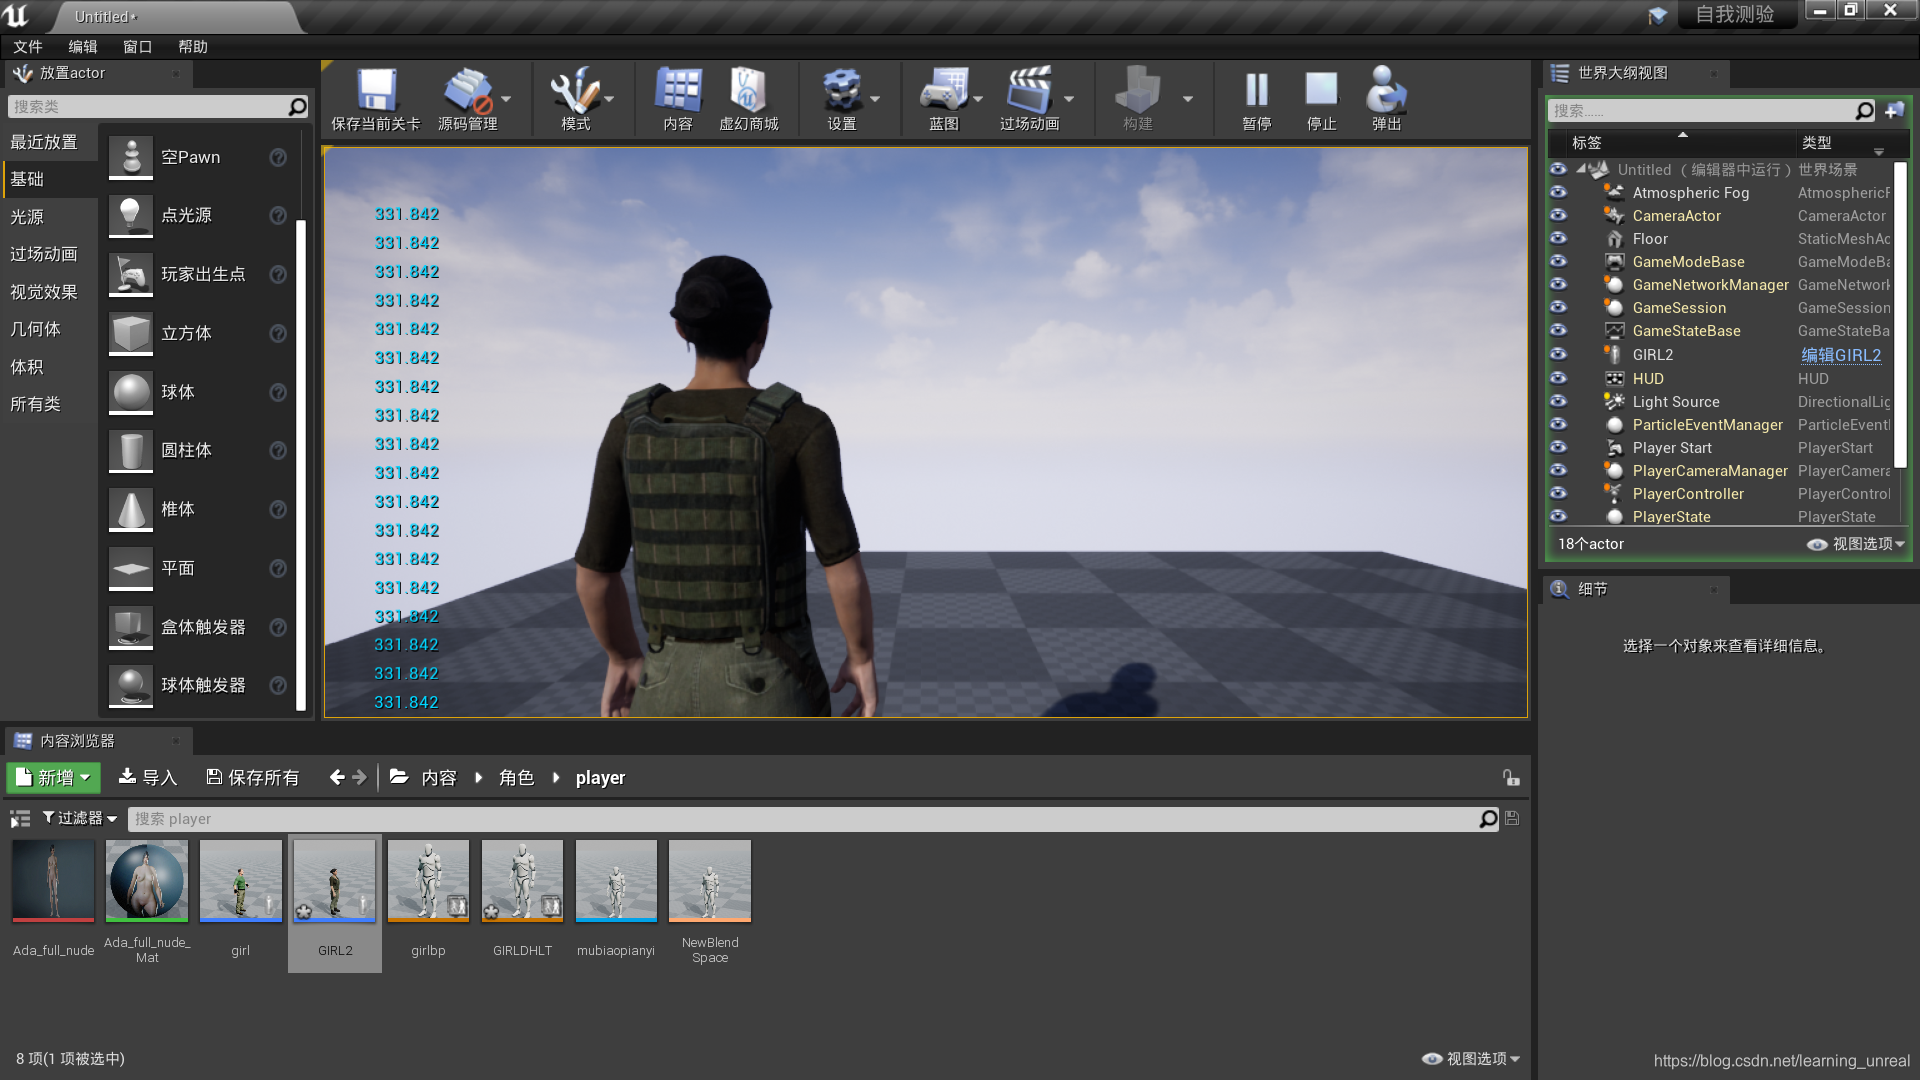Open the Cinematics (过场动画) toolbar icon
The width and height of the screenshot is (1920, 1080).
coord(1028,93)
